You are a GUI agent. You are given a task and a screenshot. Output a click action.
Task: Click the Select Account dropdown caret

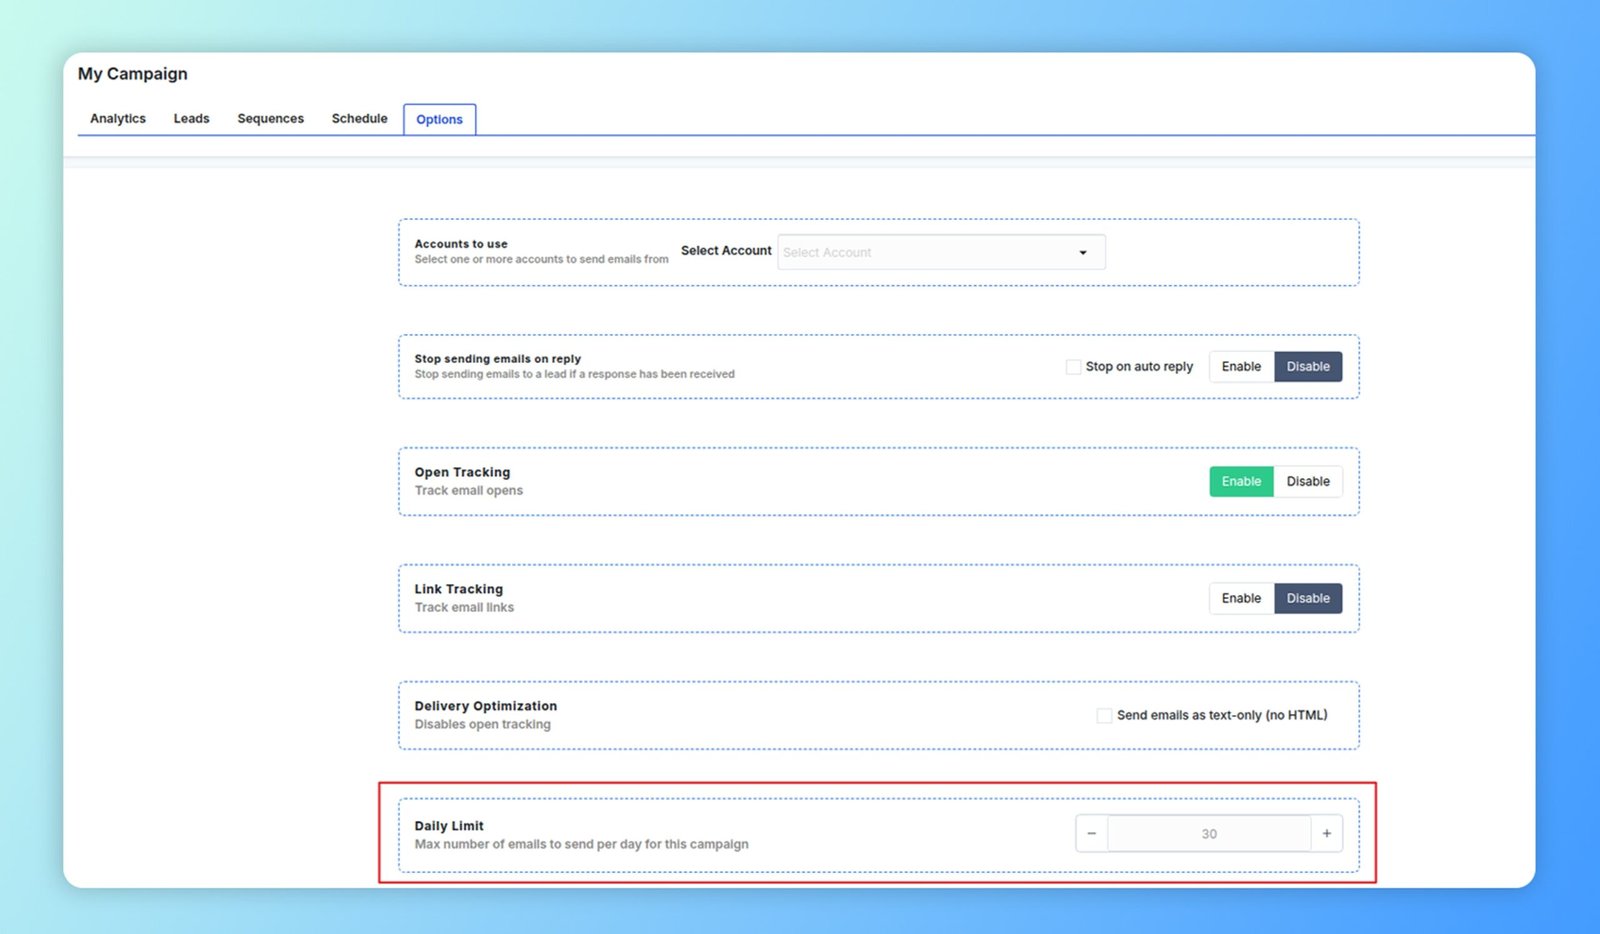tap(1082, 253)
